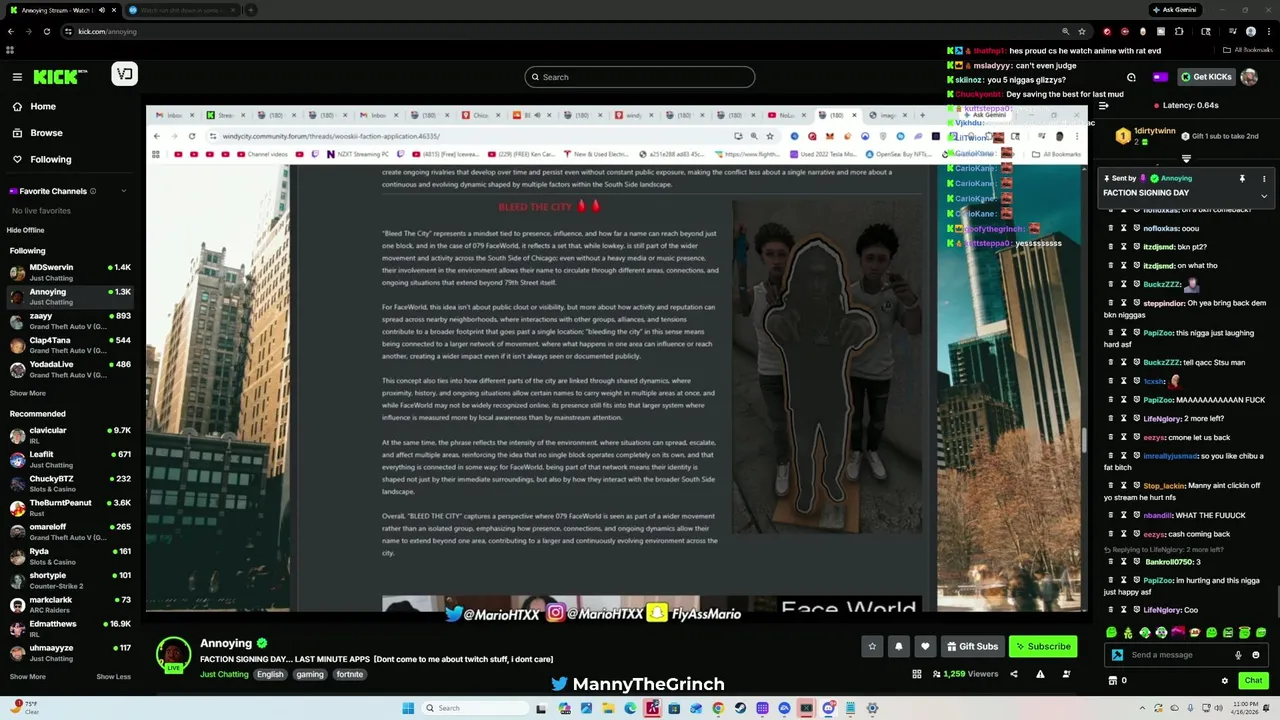The width and height of the screenshot is (1280, 720).
Task: Open MDSwervin channel in Following list
Action: tap(70, 272)
